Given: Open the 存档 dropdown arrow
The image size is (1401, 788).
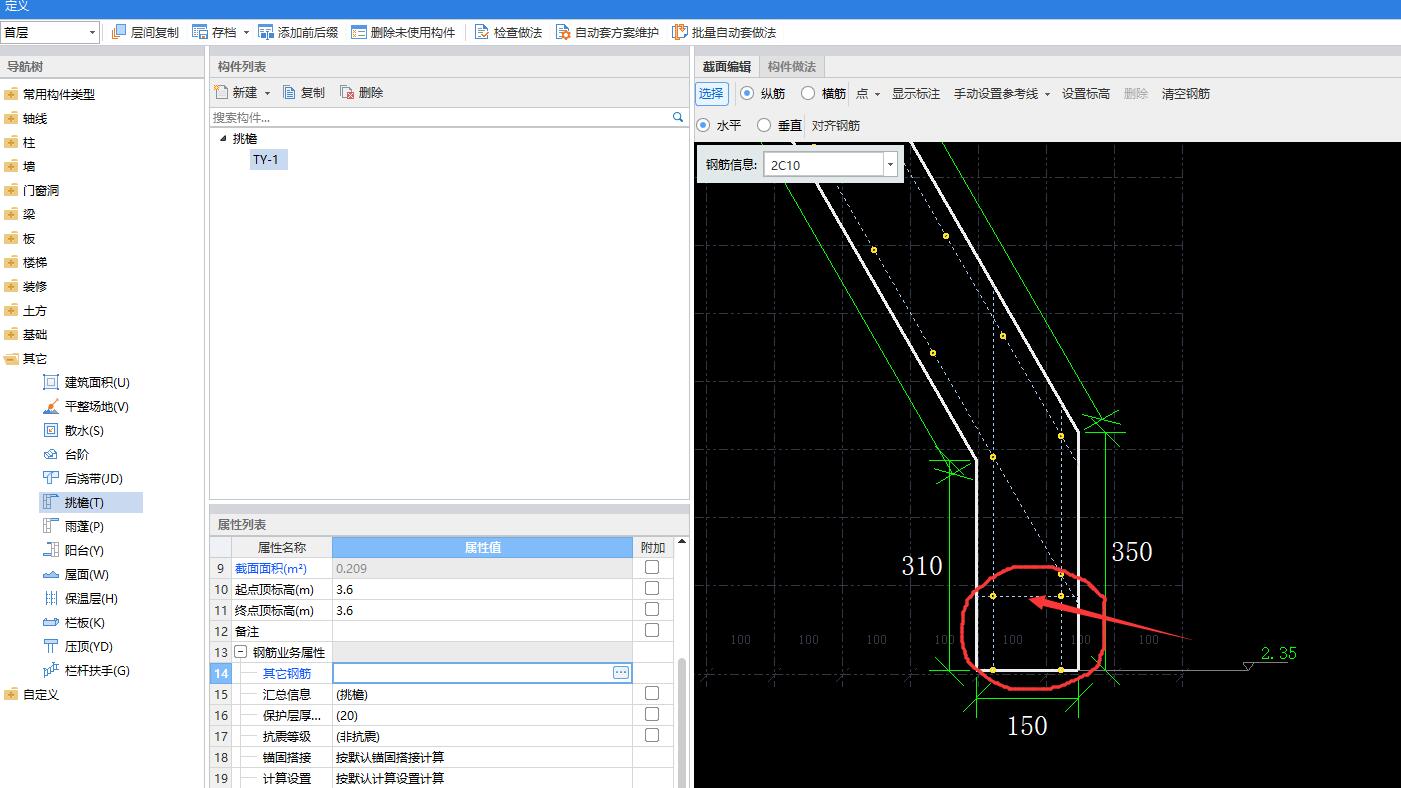Looking at the screenshot, I should [246, 33].
